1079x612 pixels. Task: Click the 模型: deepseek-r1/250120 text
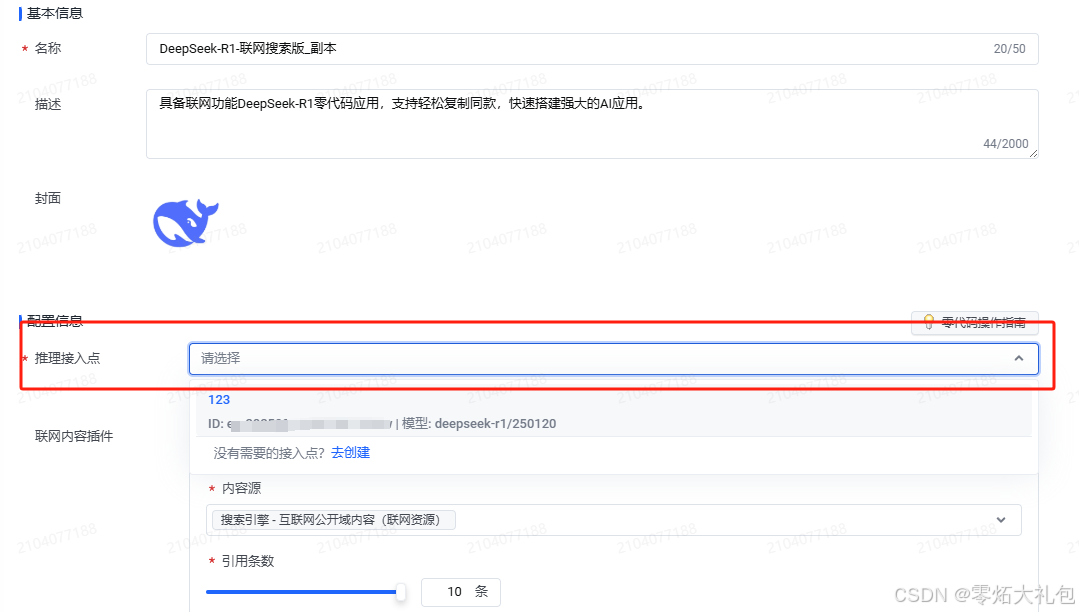(x=479, y=424)
